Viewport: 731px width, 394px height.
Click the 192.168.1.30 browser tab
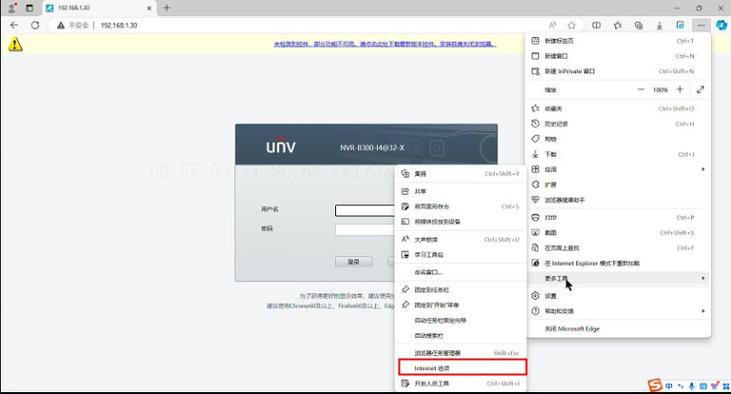point(99,8)
